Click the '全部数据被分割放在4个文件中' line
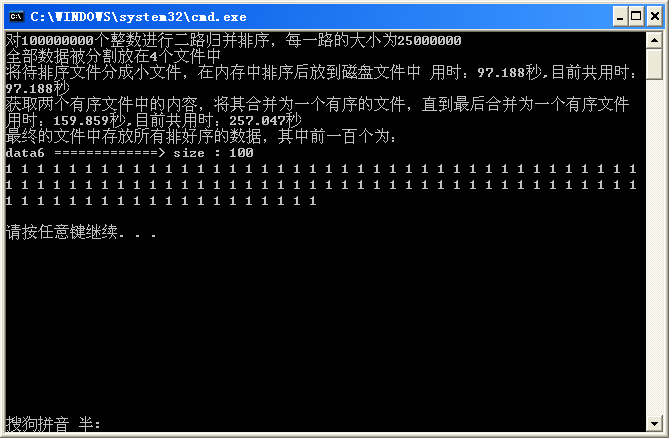669x438 pixels. point(113,56)
